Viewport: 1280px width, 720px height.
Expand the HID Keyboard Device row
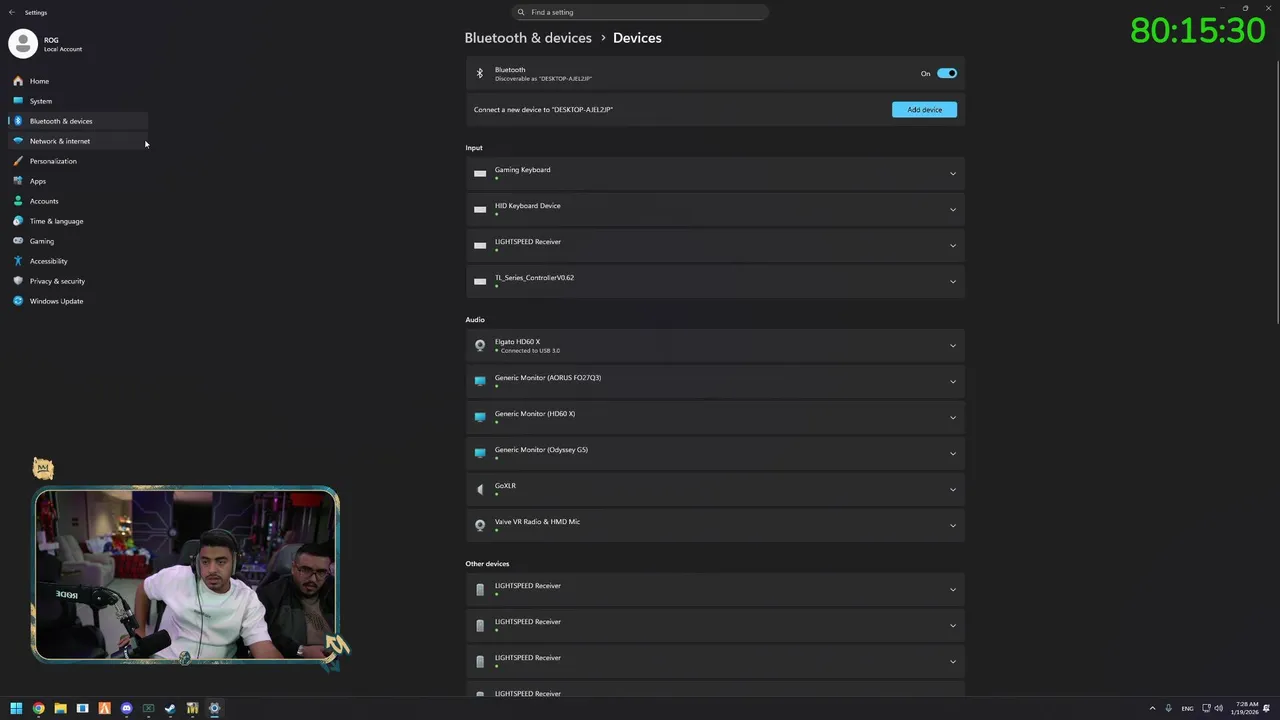(x=715, y=209)
